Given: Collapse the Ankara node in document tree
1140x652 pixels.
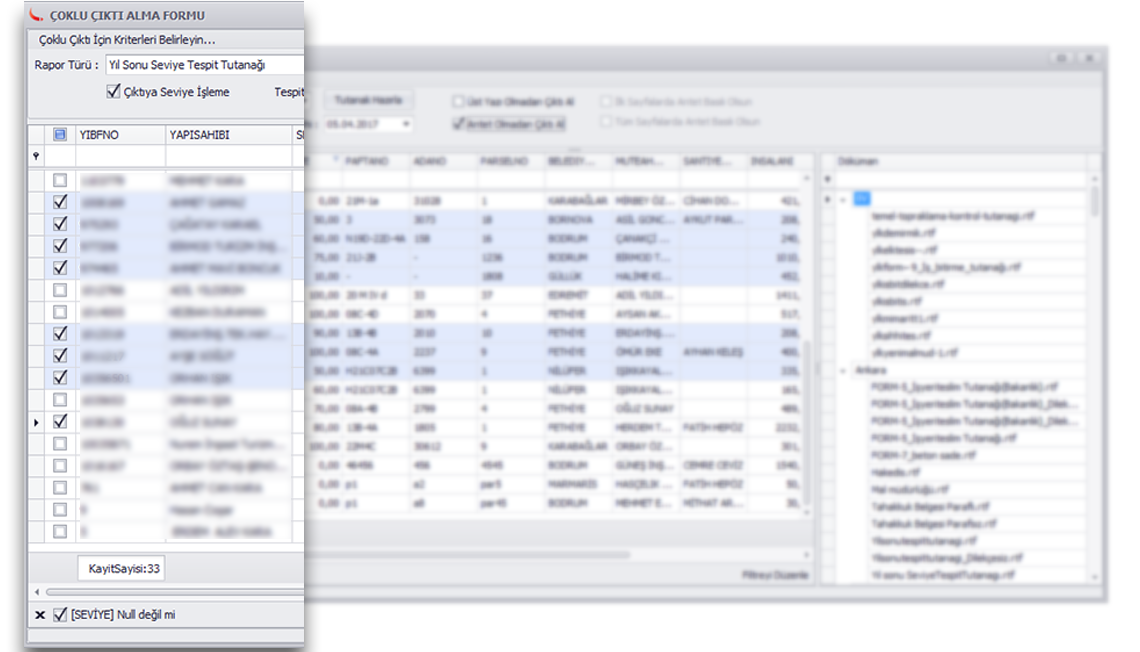Looking at the screenshot, I should (843, 370).
